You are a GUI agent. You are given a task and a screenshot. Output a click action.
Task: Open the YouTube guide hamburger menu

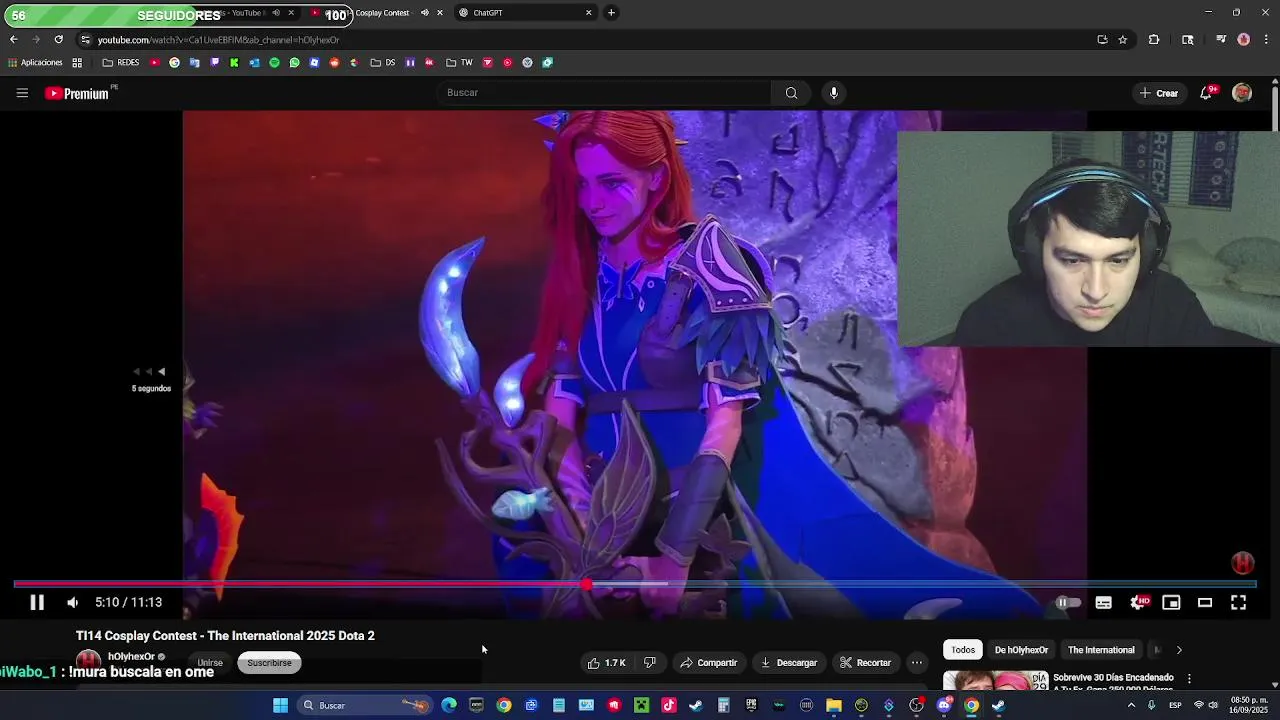[x=22, y=93]
